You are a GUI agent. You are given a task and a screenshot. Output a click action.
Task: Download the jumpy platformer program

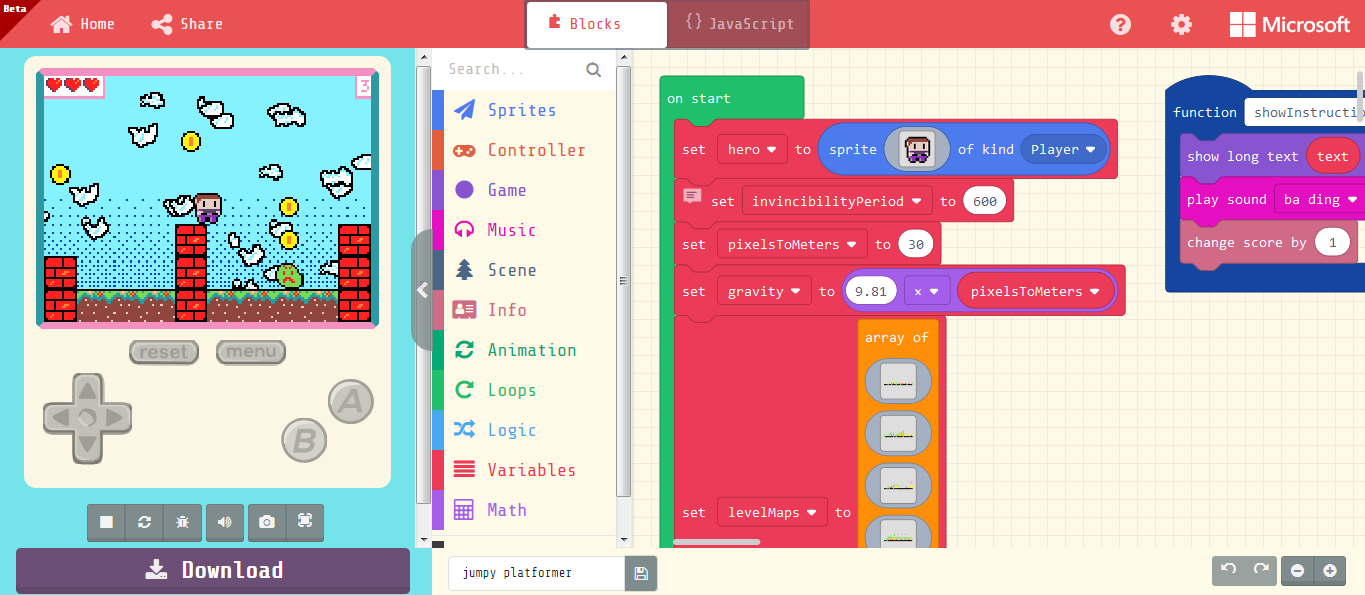coord(213,570)
